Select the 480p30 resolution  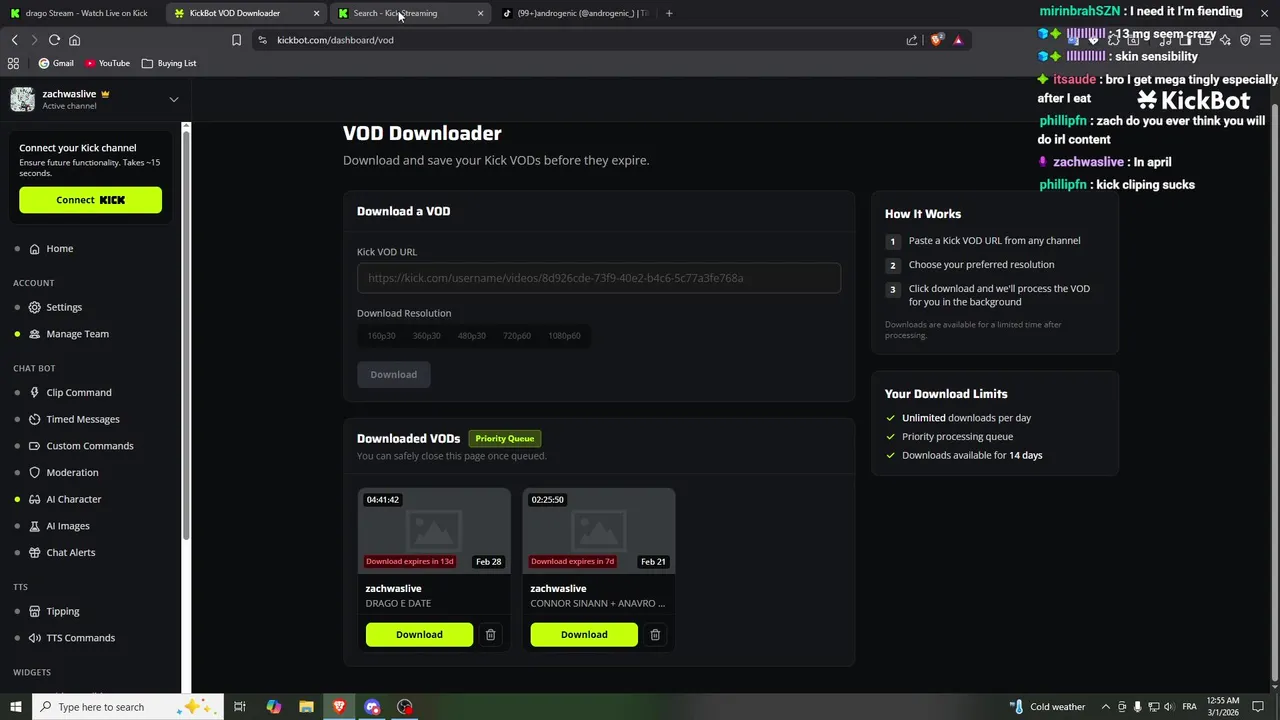point(472,336)
